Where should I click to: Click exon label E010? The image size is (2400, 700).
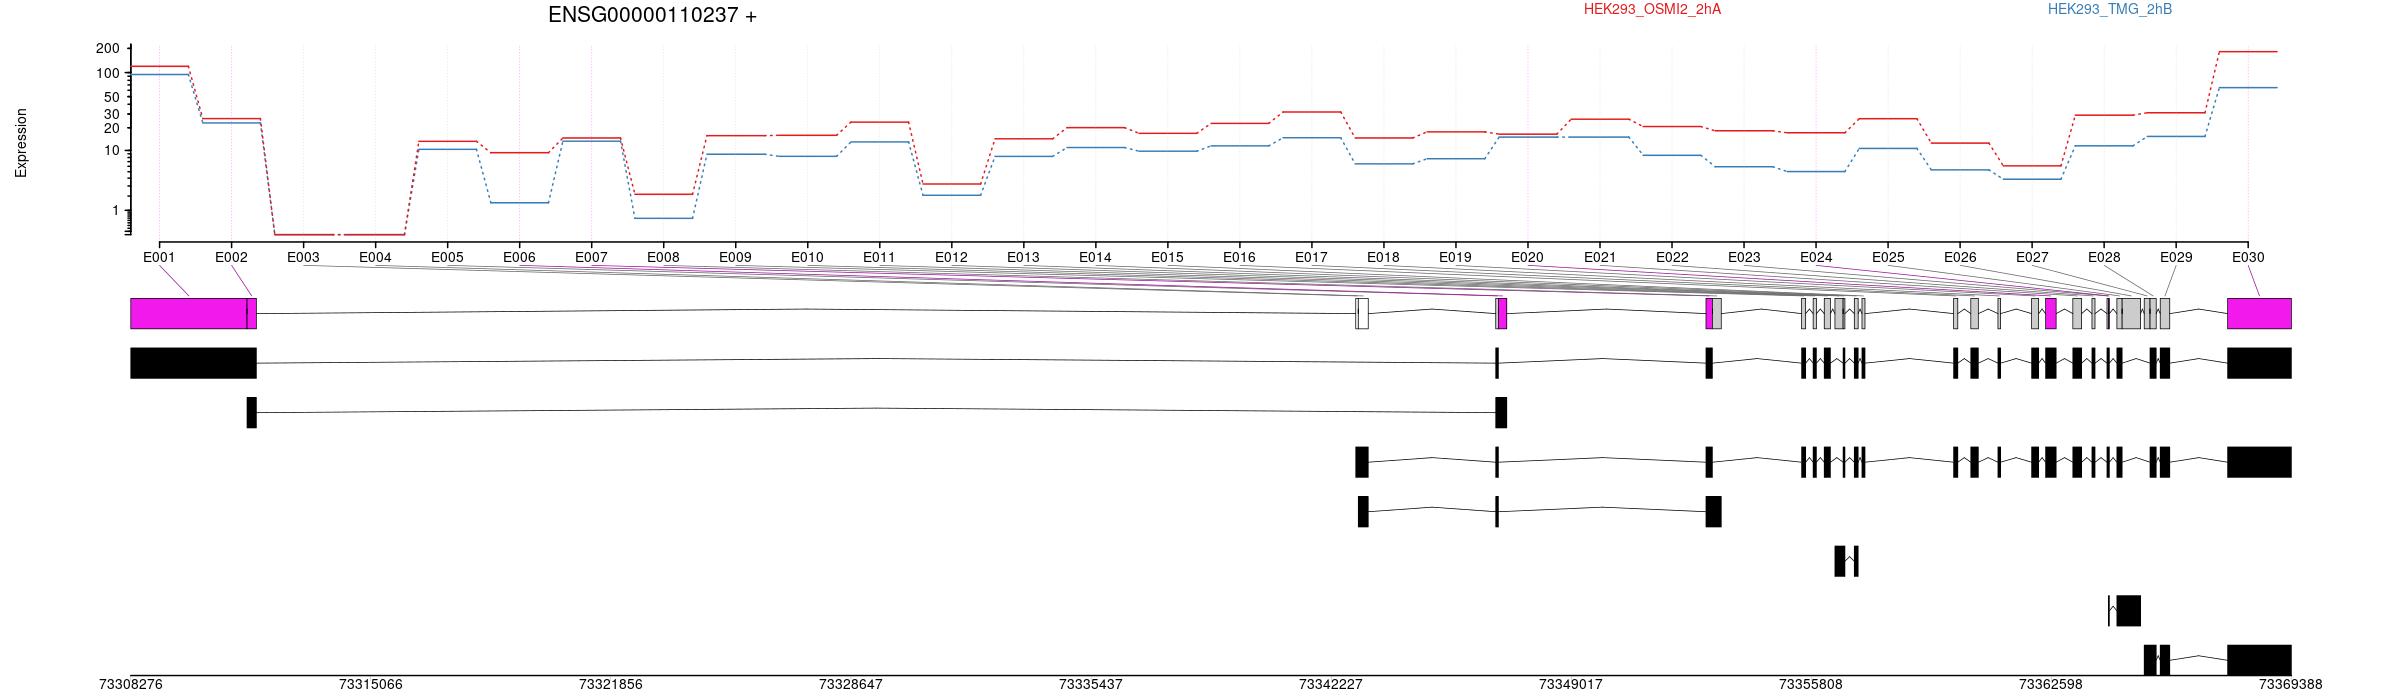pyautogui.click(x=807, y=257)
